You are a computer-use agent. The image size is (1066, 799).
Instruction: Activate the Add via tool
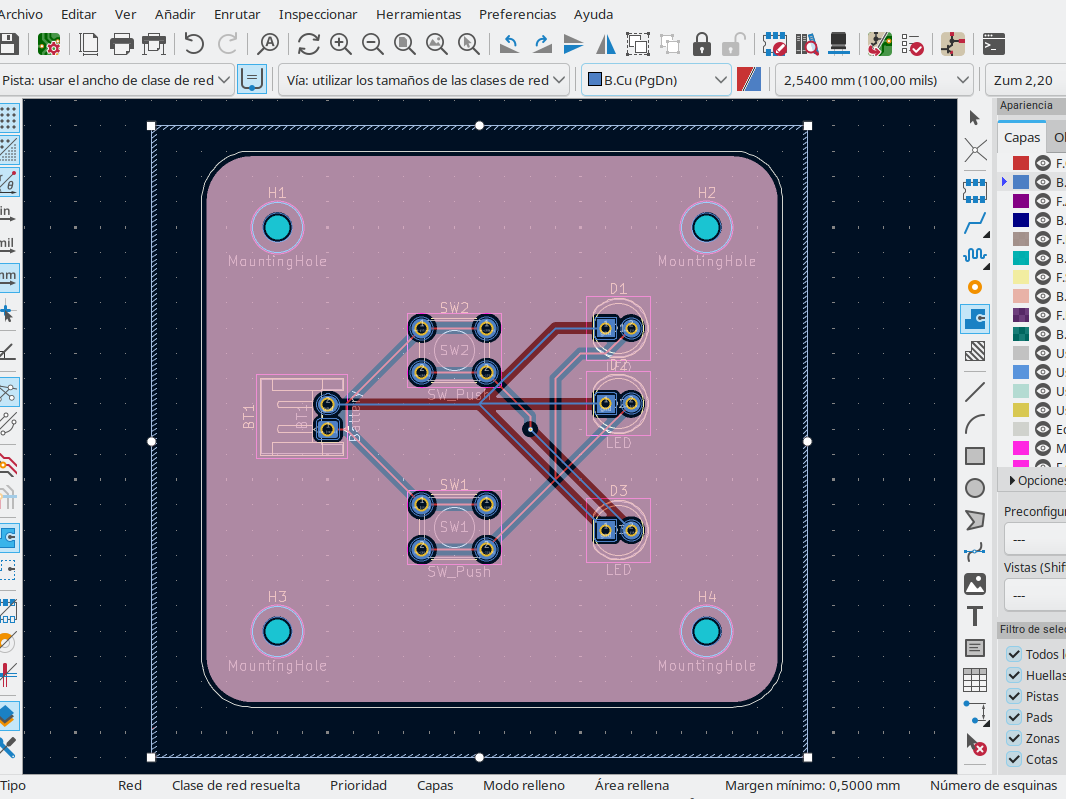pyautogui.click(x=975, y=287)
